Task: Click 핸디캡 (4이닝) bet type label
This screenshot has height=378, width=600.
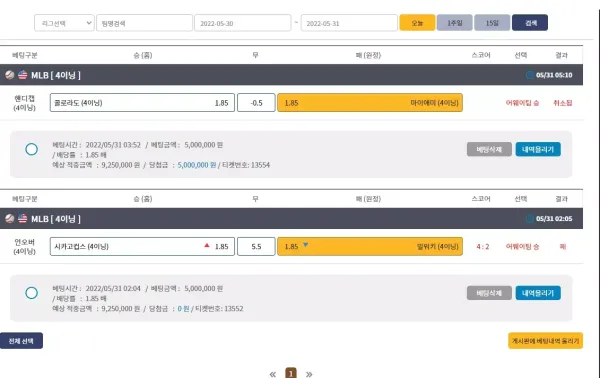Action: coord(24,103)
